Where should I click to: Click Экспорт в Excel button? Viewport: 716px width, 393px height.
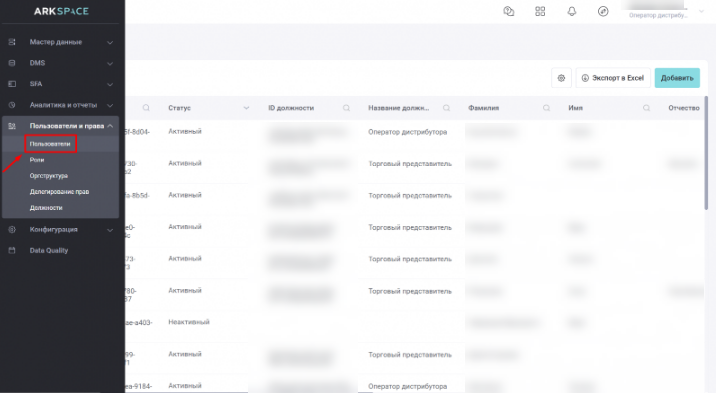pyautogui.click(x=613, y=78)
